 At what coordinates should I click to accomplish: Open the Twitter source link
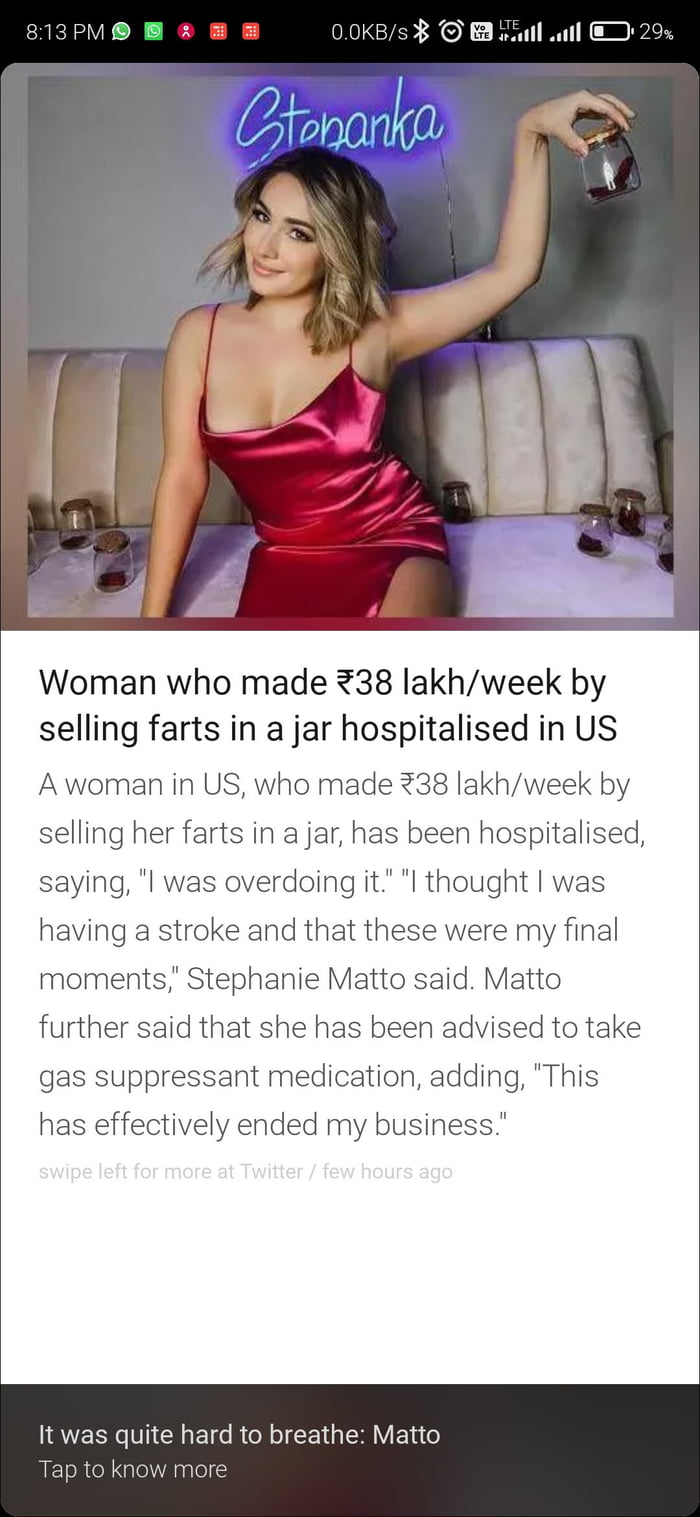(271, 1171)
